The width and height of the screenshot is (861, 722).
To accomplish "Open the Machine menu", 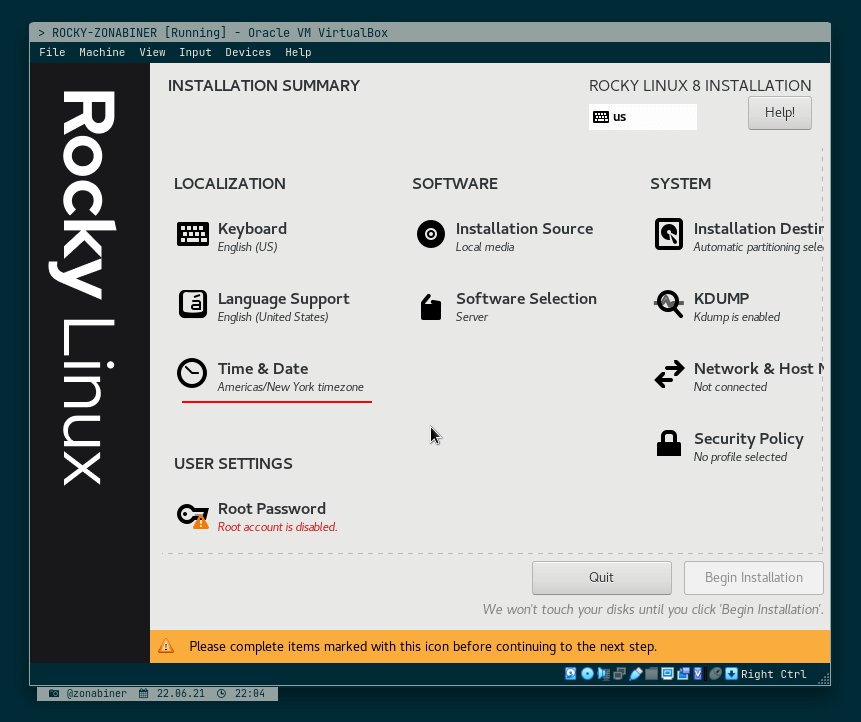I will pos(102,52).
